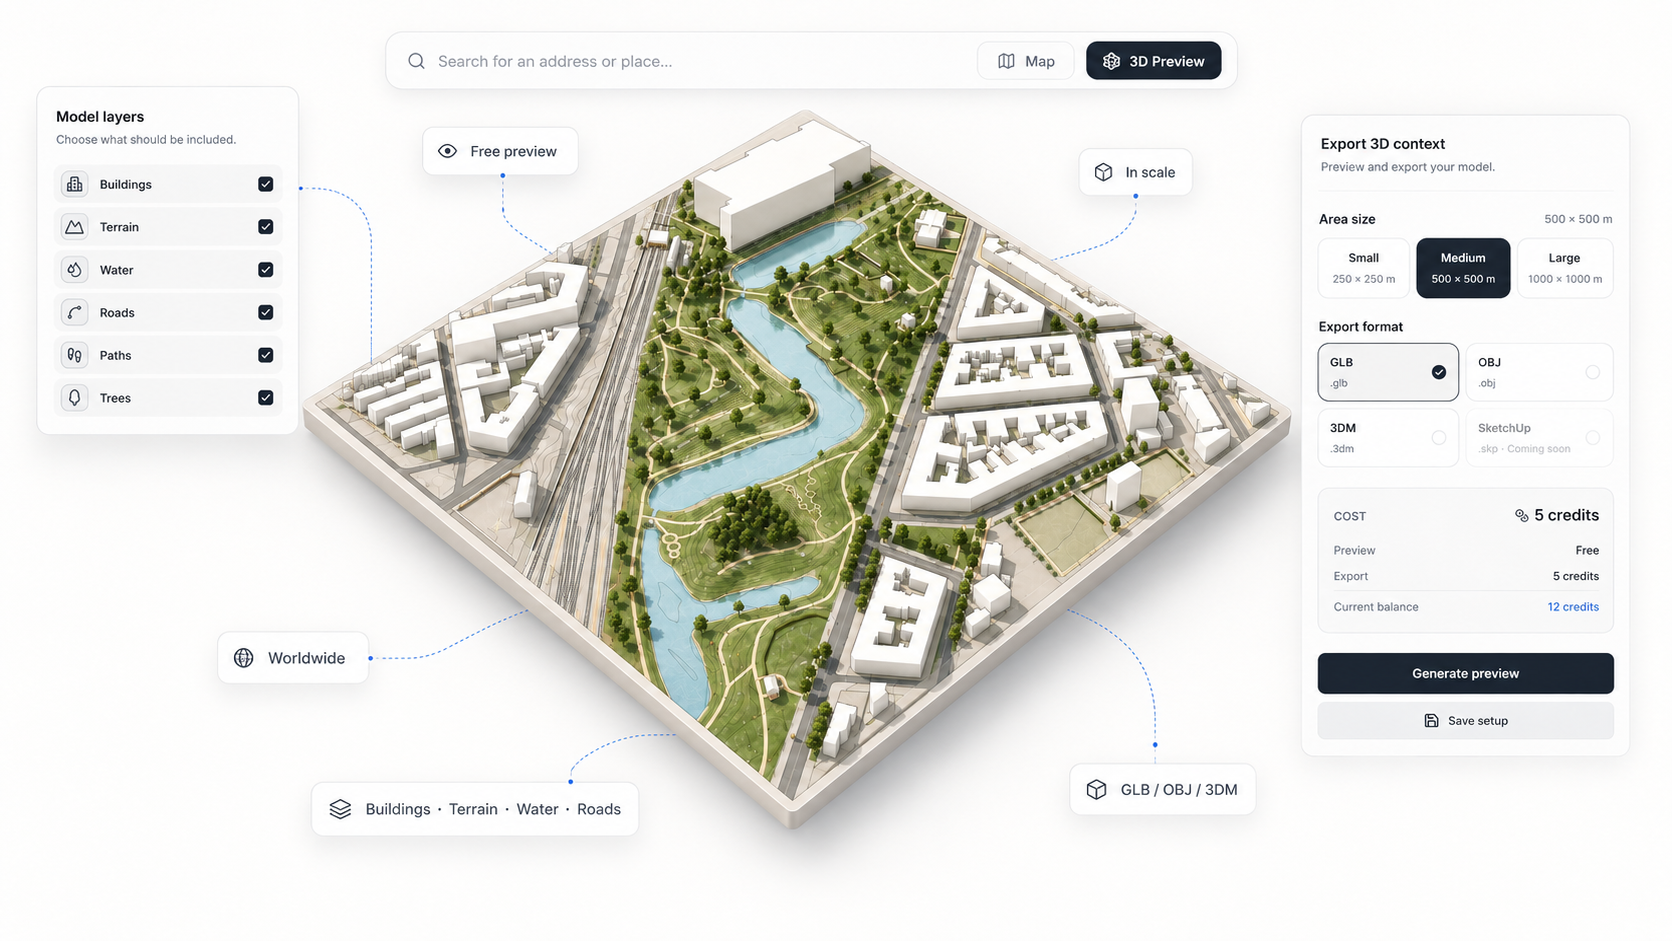This screenshot has width=1672, height=941.
Task: Click the 3D city model preview
Action: pyautogui.click(x=797, y=470)
